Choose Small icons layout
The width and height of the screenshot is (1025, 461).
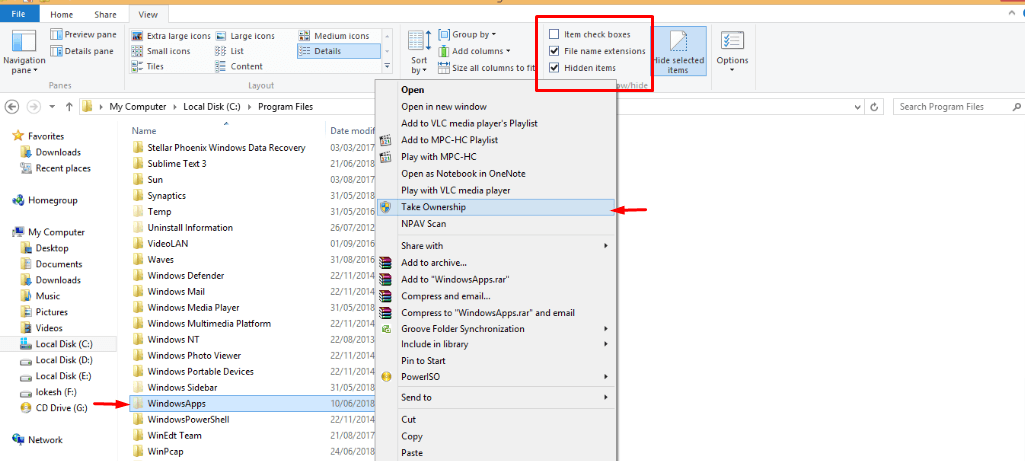[x=161, y=51]
